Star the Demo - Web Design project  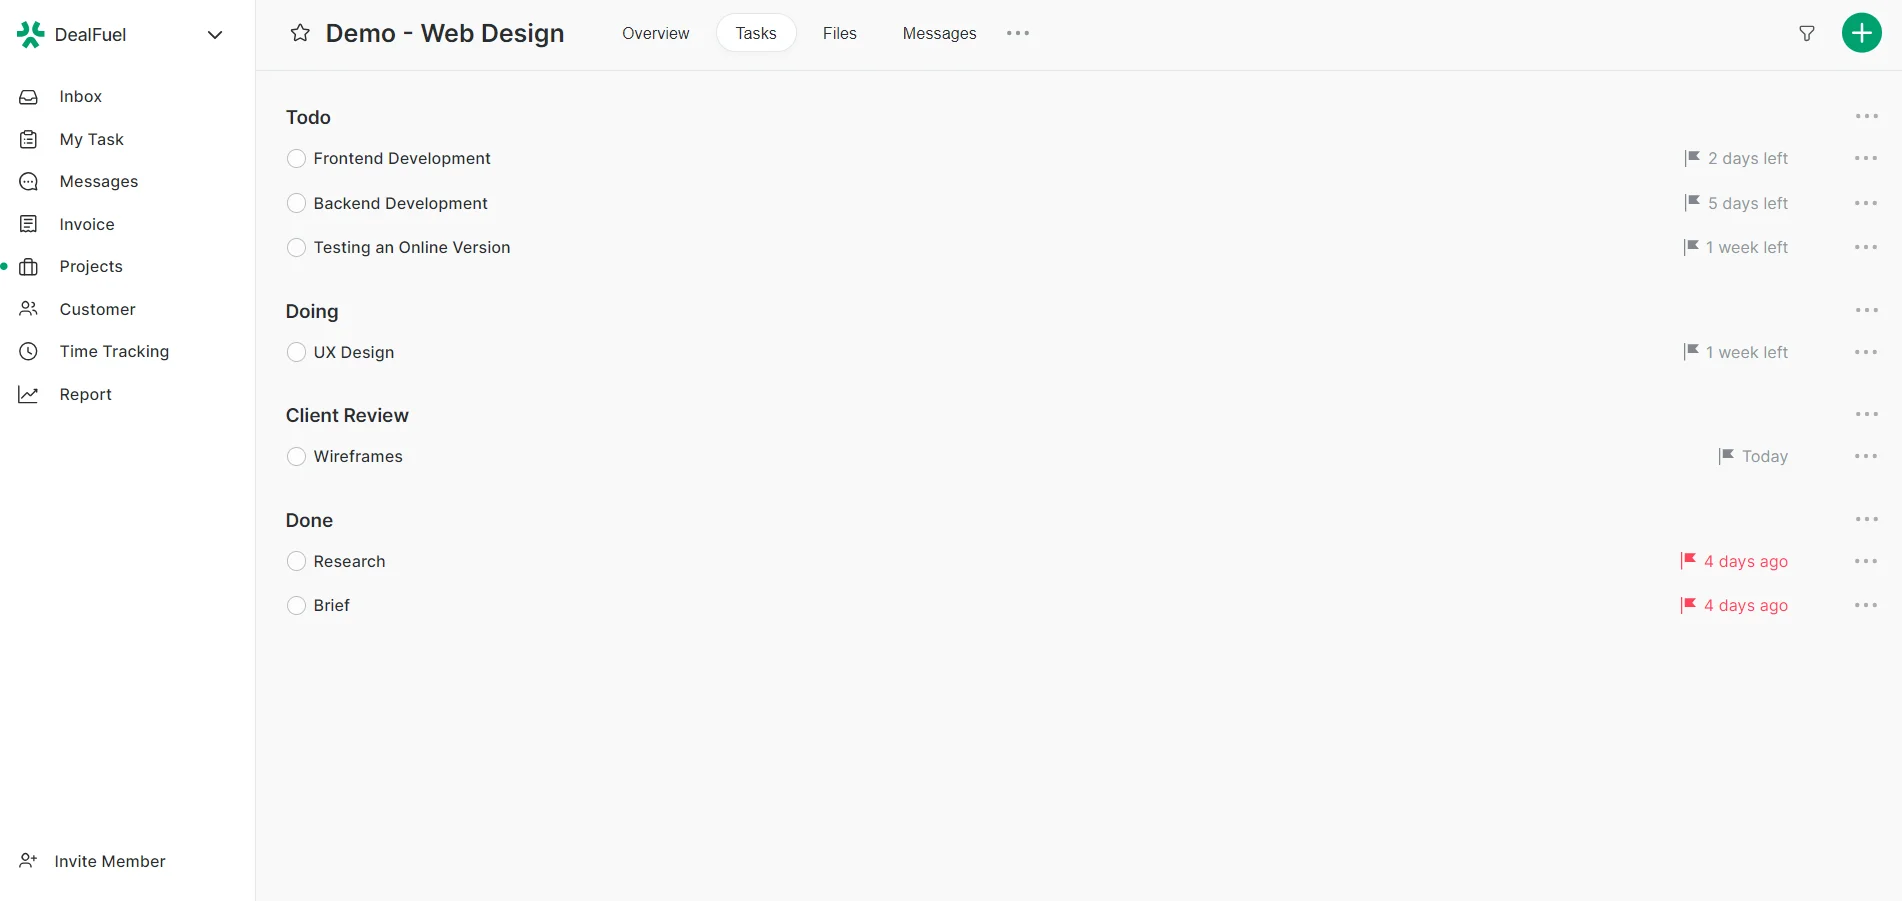click(299, 32)
